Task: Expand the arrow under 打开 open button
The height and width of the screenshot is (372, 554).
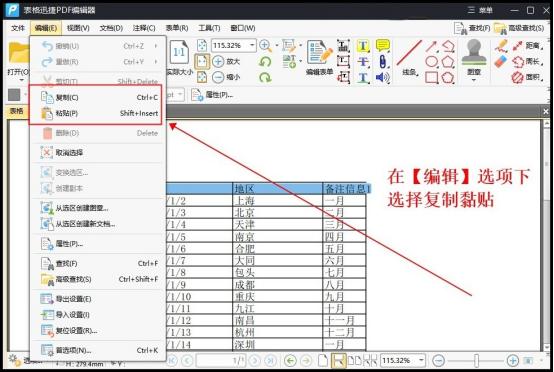Action: [21, 80]
